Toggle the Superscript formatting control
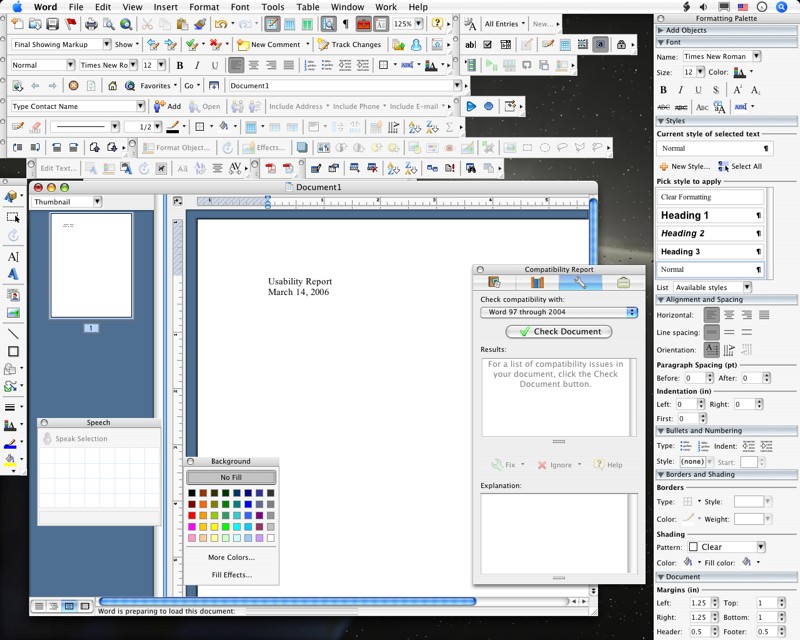 pyautogui.click(x=737, y=89)
